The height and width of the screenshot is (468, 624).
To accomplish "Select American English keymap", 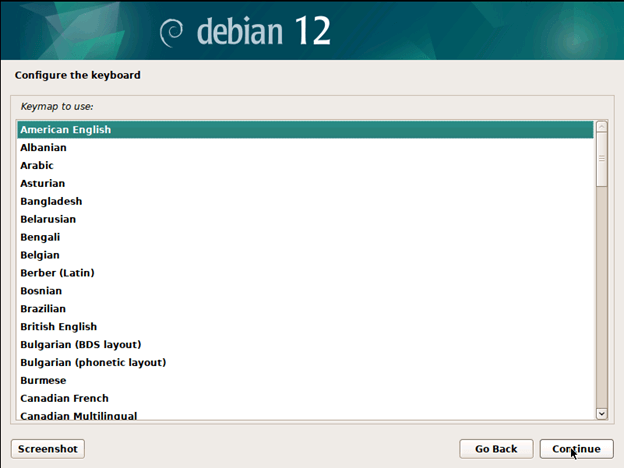I will click(305, 130).
